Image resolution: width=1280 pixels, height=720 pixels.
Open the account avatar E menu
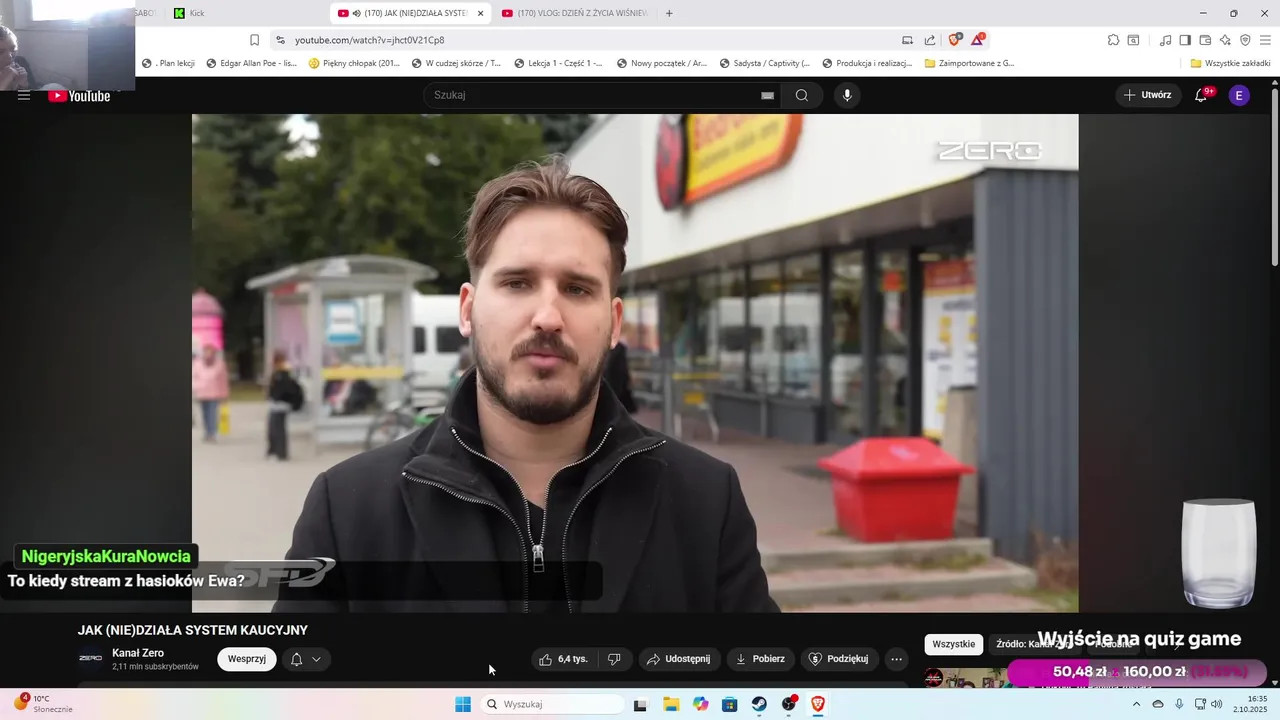(x=1239, y=95)
